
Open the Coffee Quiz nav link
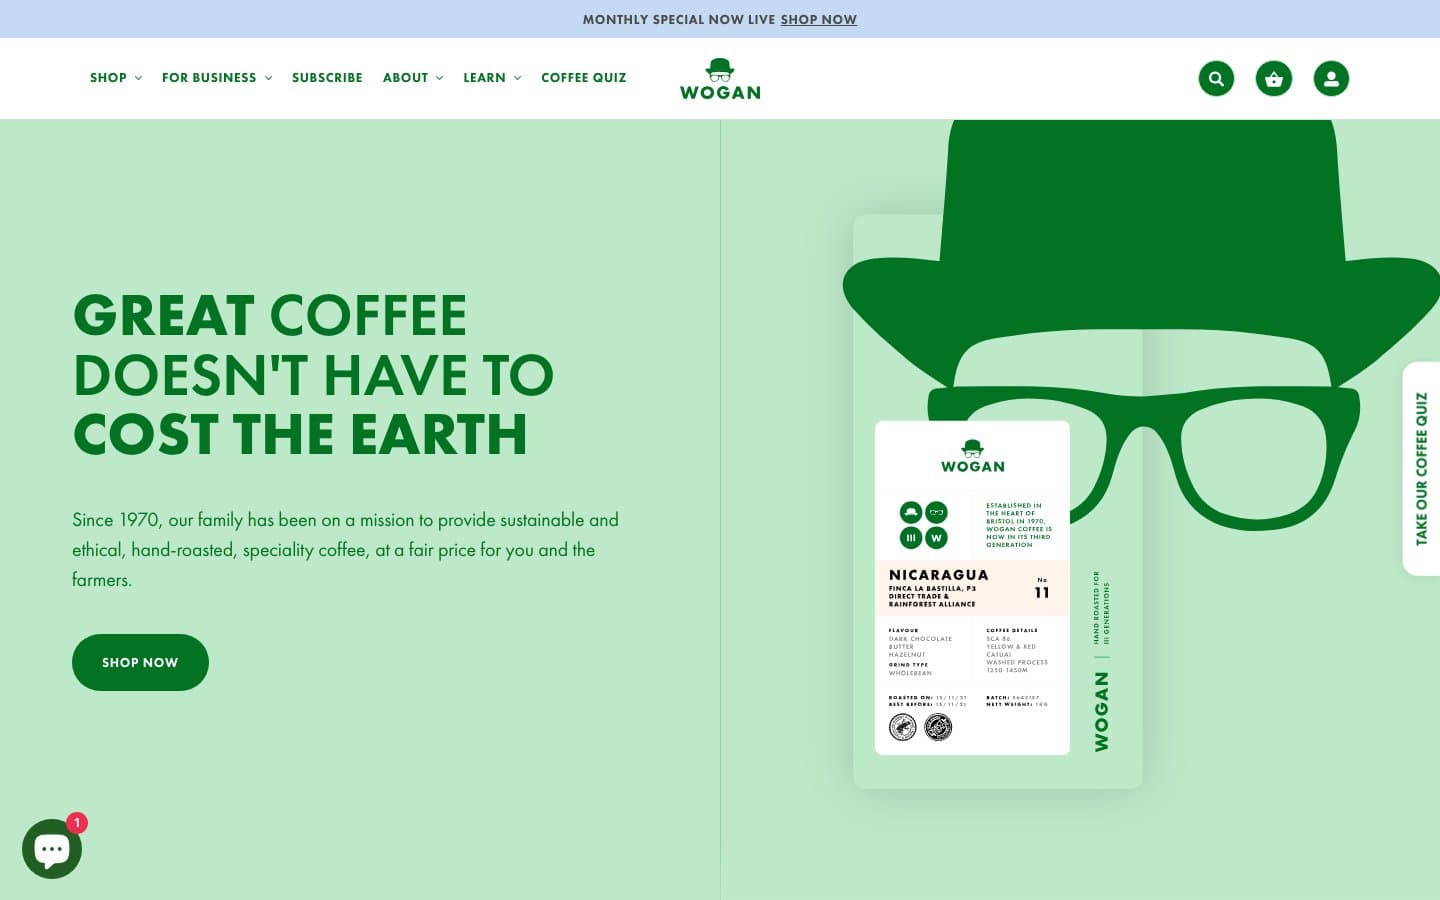click(x=584, y=78)
